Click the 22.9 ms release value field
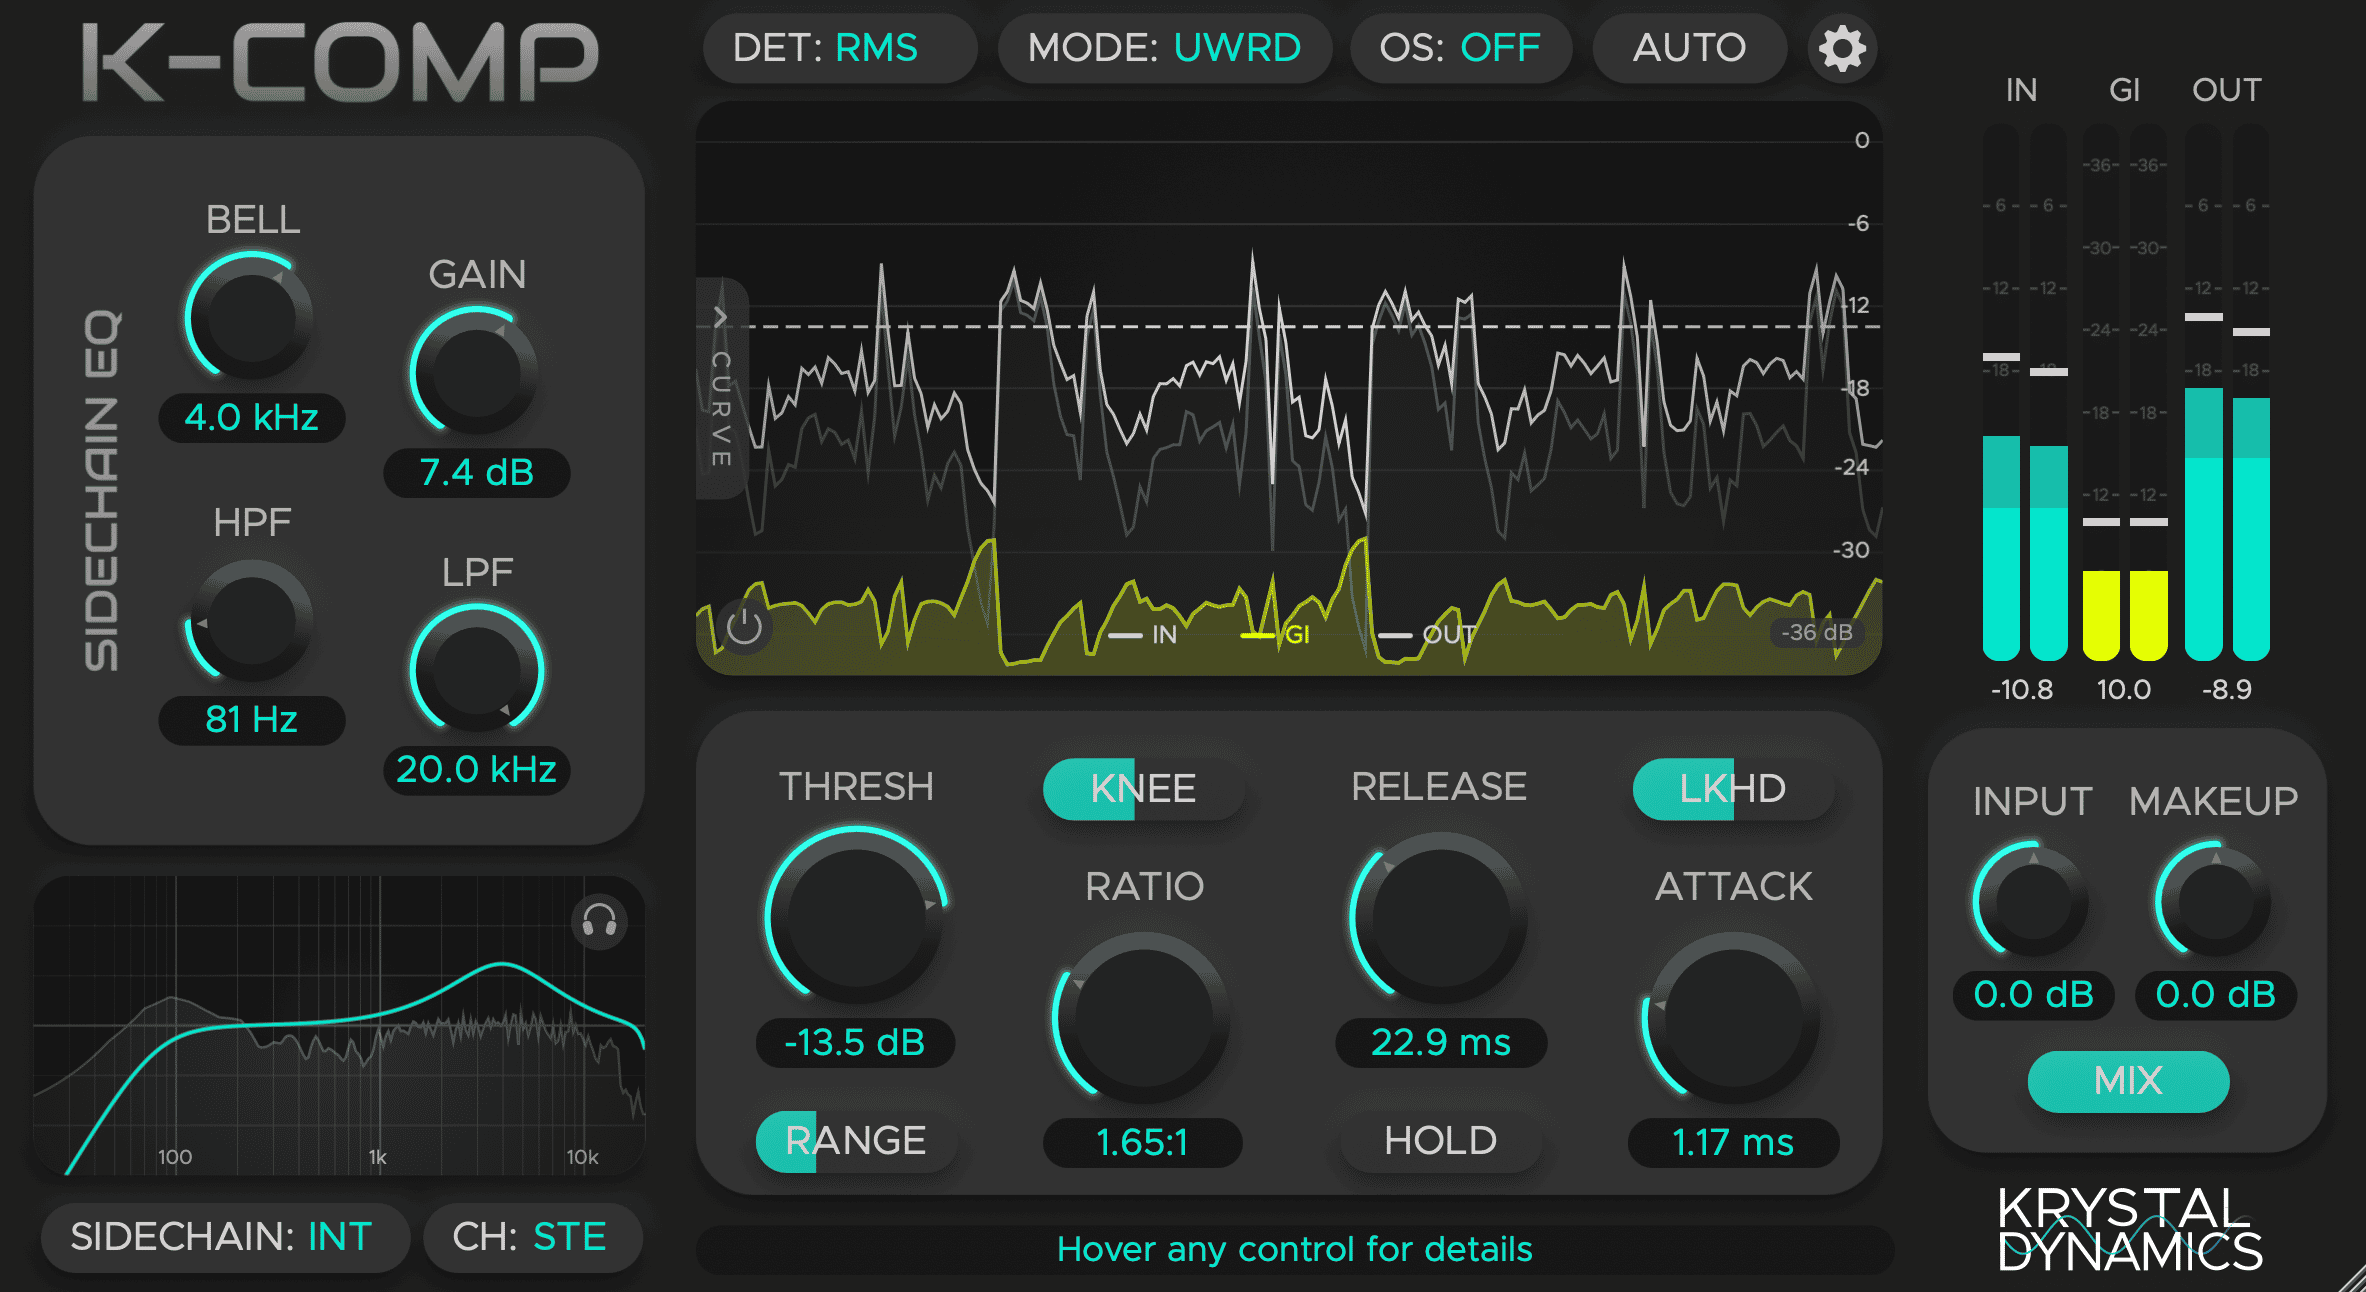 pyautogui.click(x=1441, y=1043)
